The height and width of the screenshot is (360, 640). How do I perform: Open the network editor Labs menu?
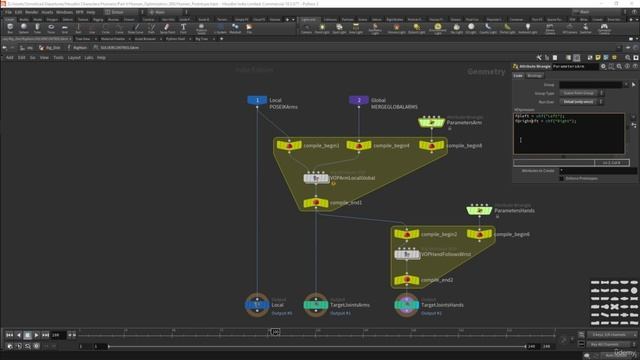[89, 58]
